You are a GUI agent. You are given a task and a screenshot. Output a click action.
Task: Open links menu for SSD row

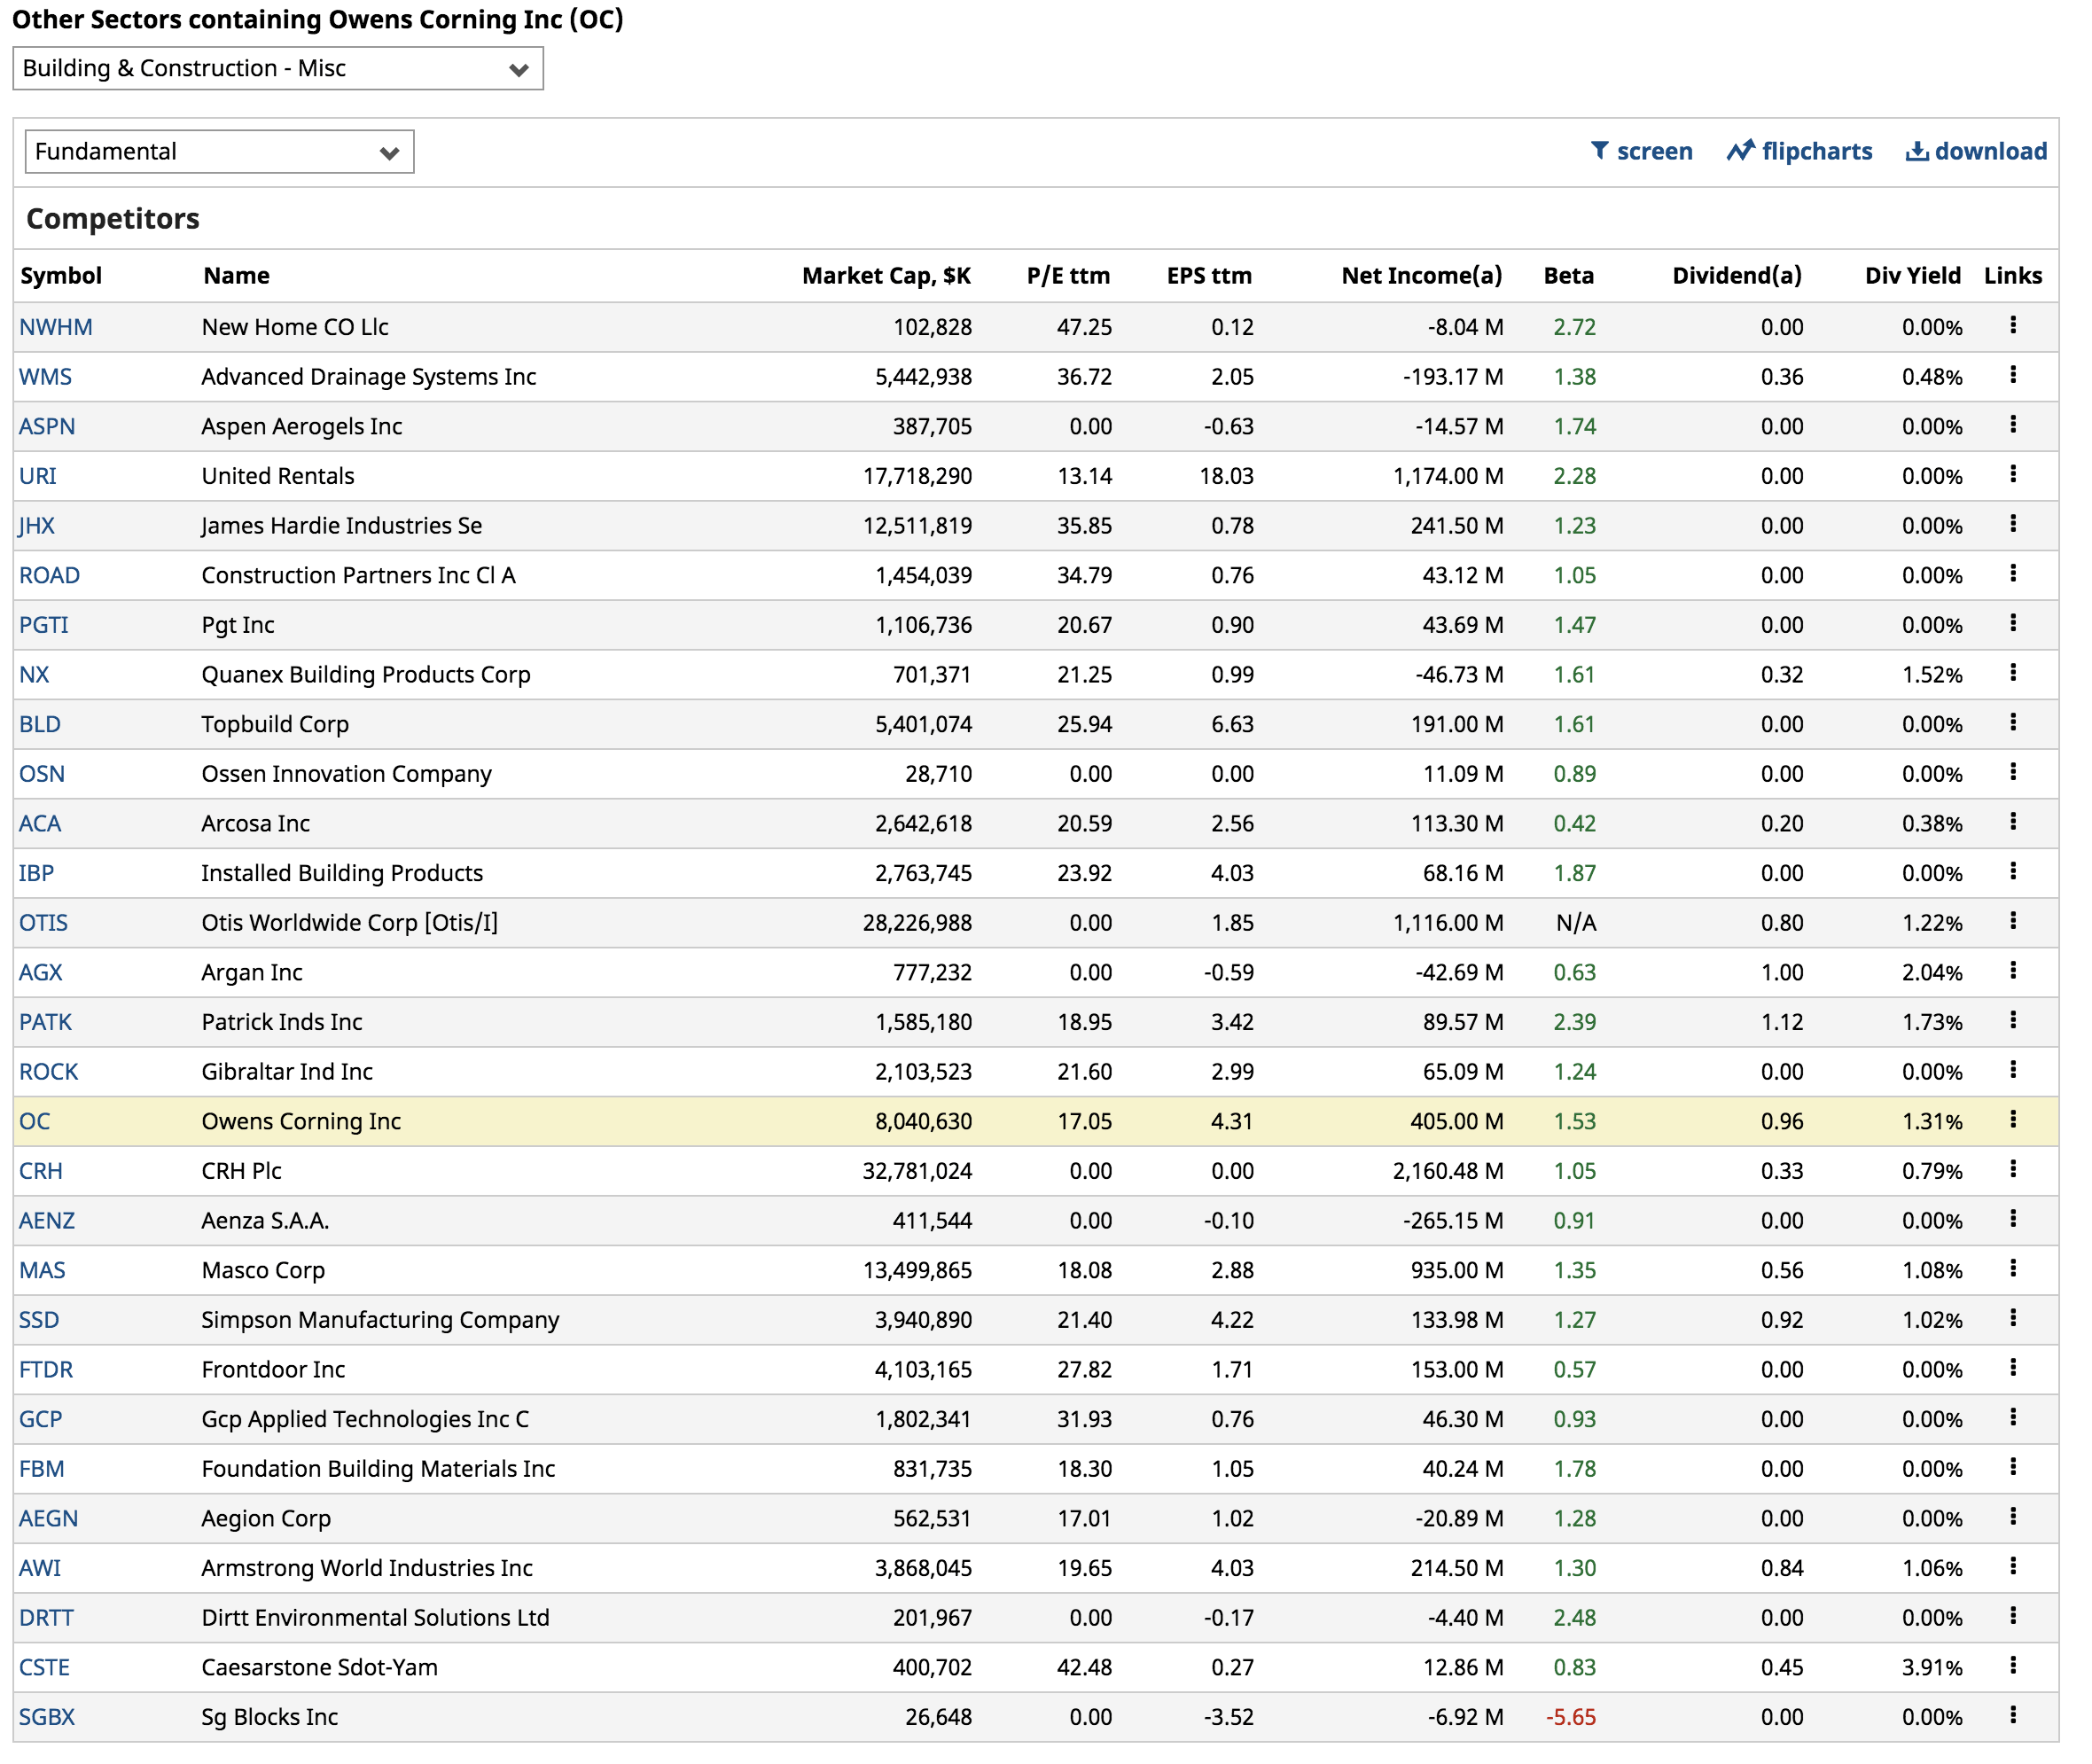pos(2012,1318)
